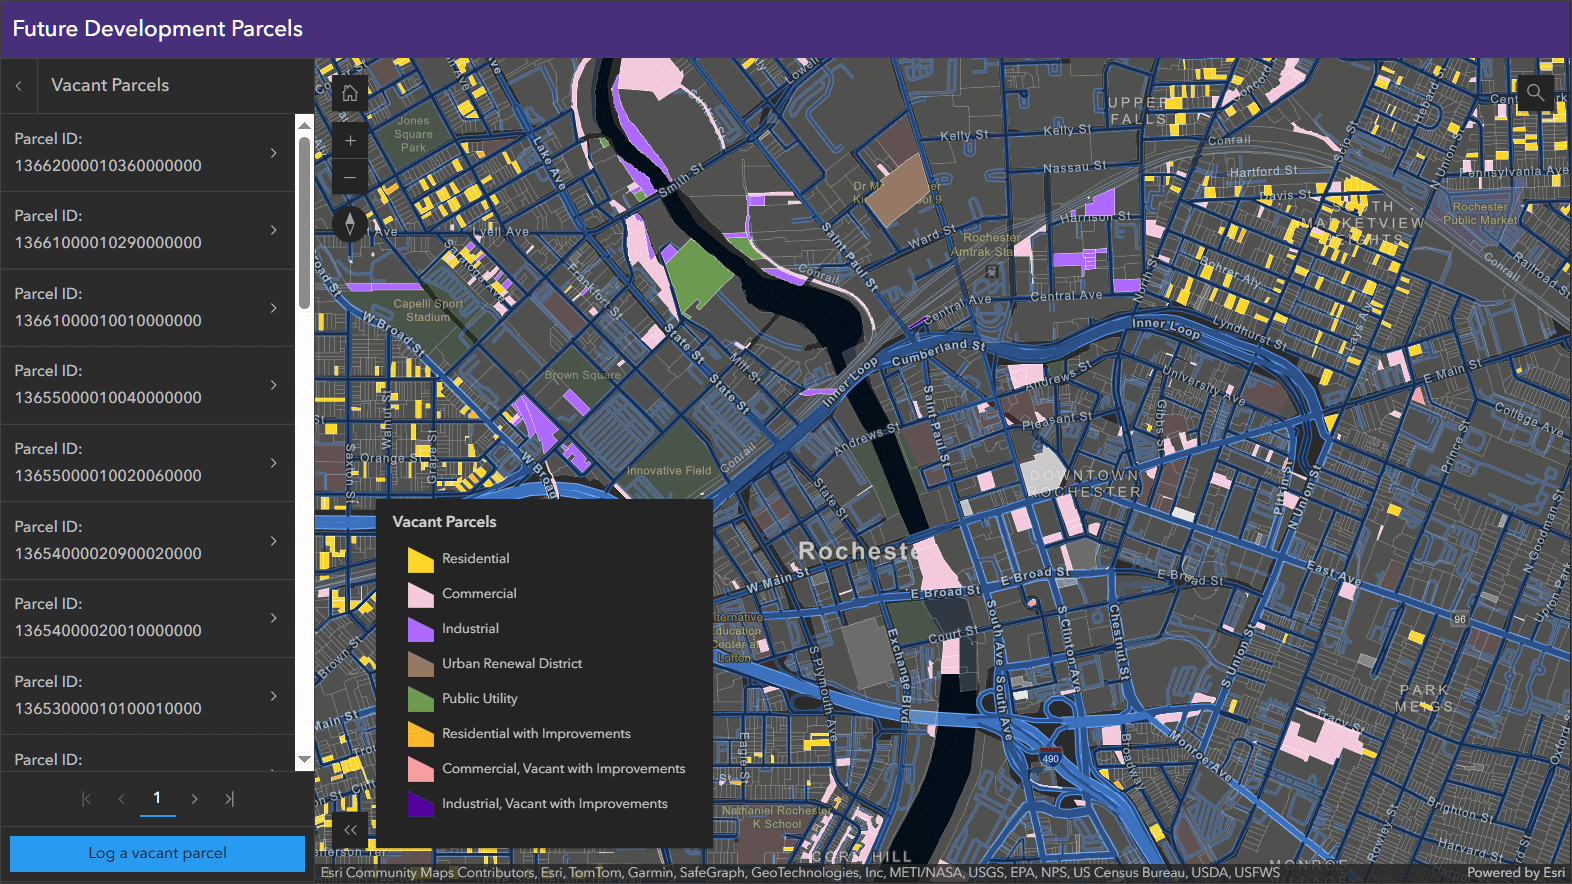Collapse the legend with double-chevron icon
1572x884 pixels.
tap(350, 830)
